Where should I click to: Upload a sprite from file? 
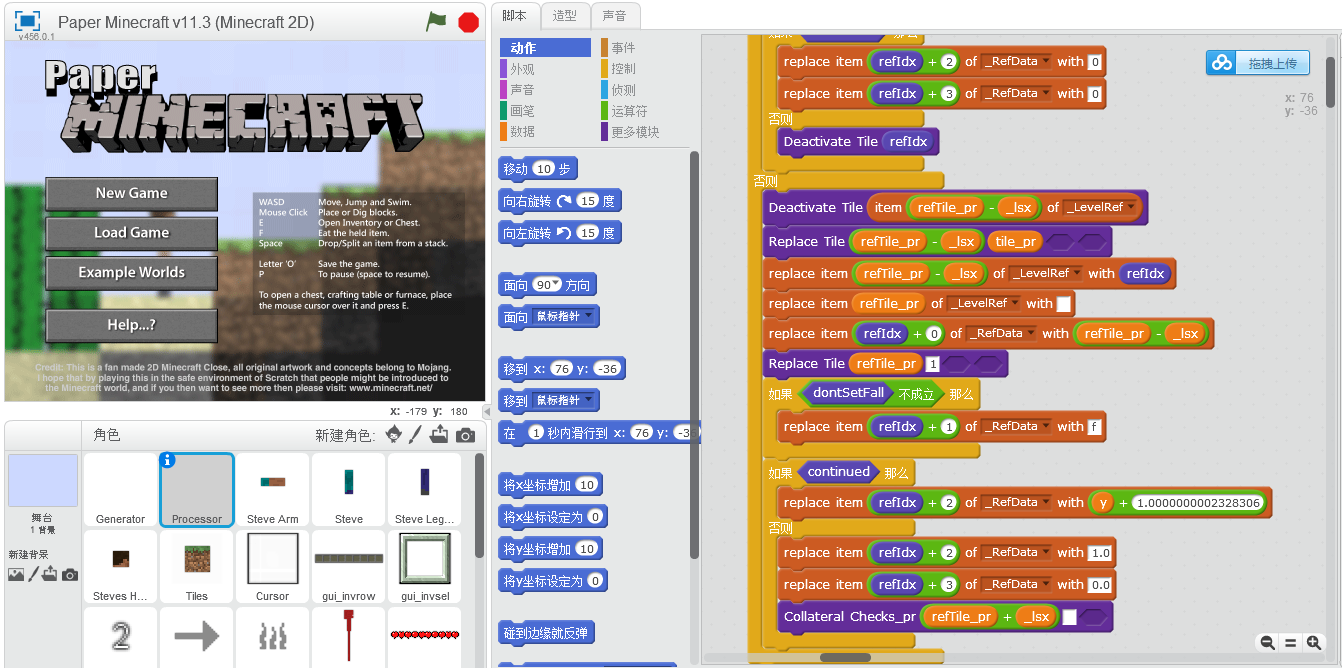[x=439, y=435]
